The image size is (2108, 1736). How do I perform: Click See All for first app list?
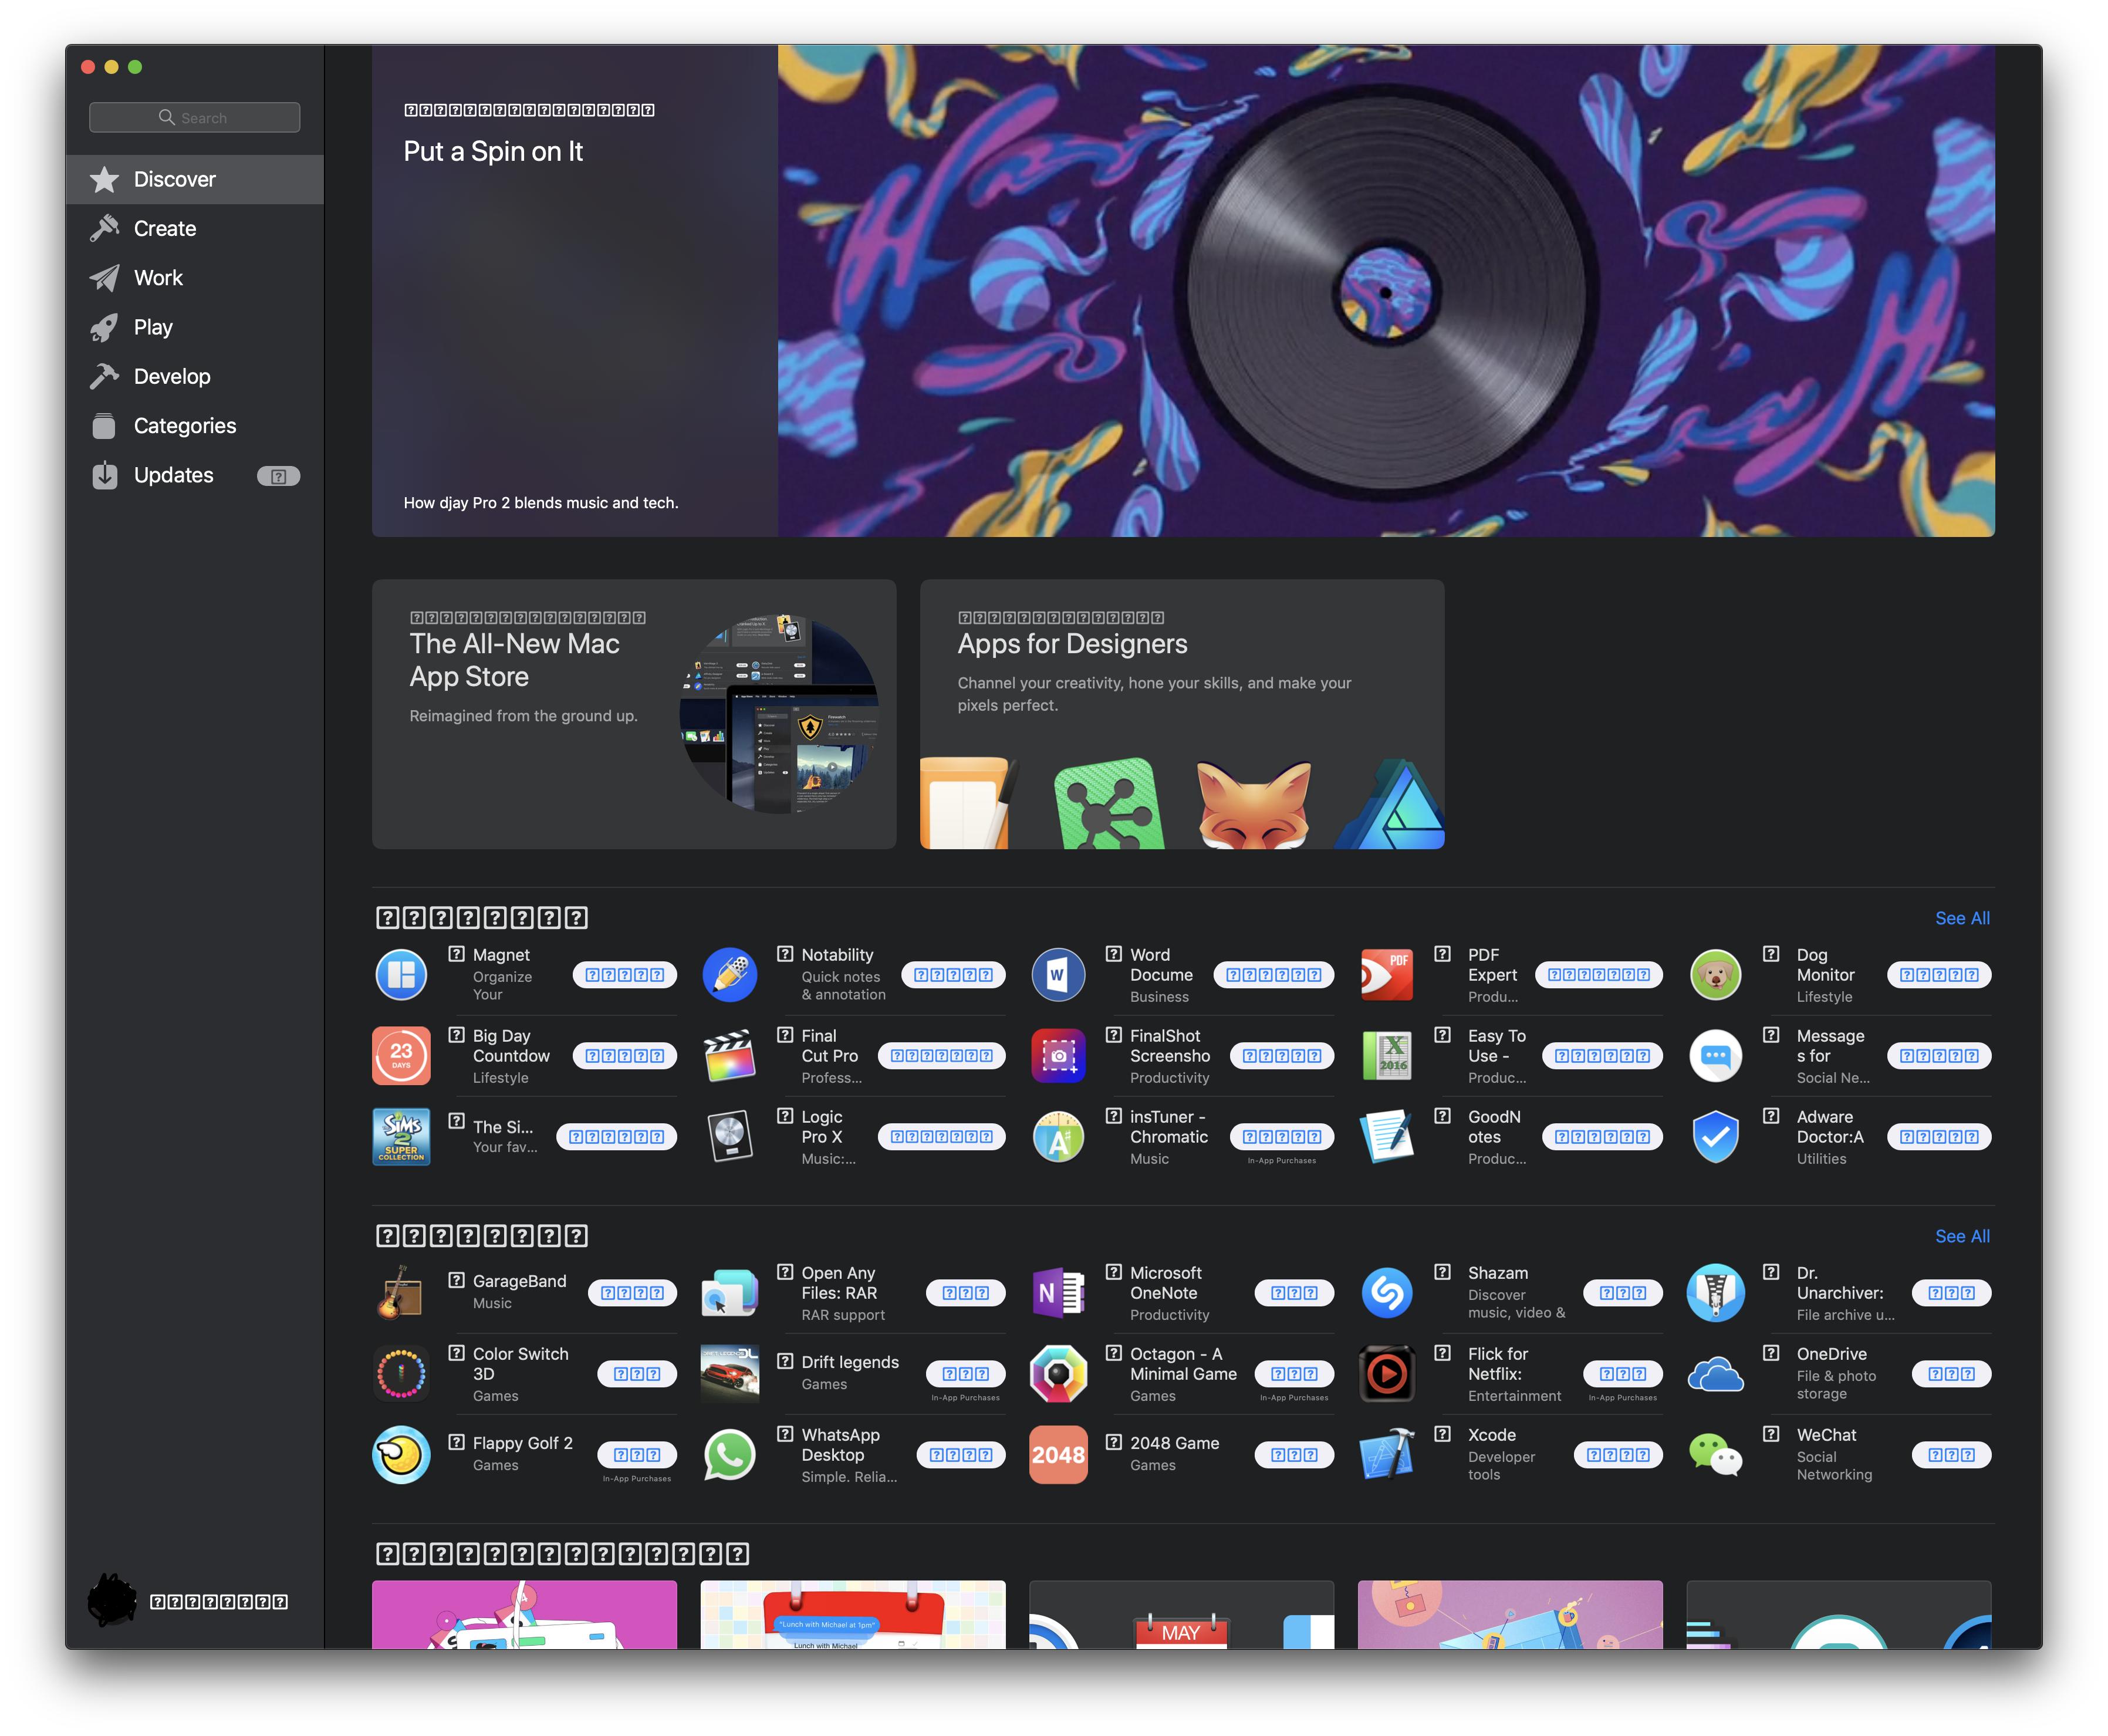pyautogui.click(x=1961, y=918)
